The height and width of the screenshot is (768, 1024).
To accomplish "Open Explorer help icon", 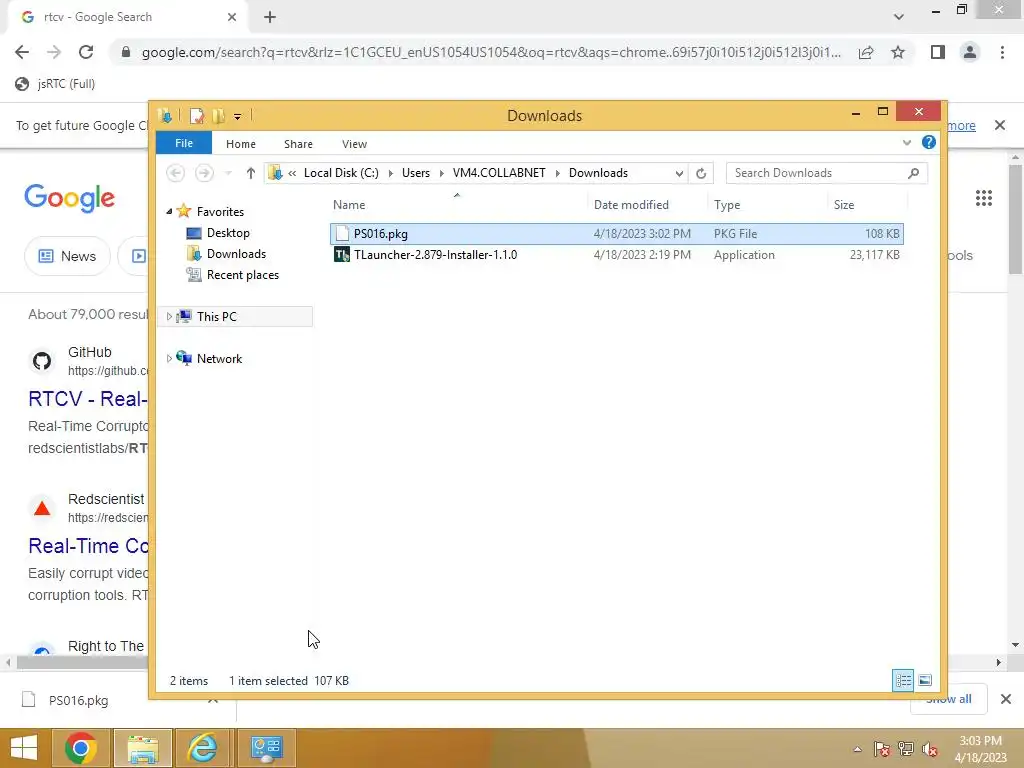I will coord(928,142).
